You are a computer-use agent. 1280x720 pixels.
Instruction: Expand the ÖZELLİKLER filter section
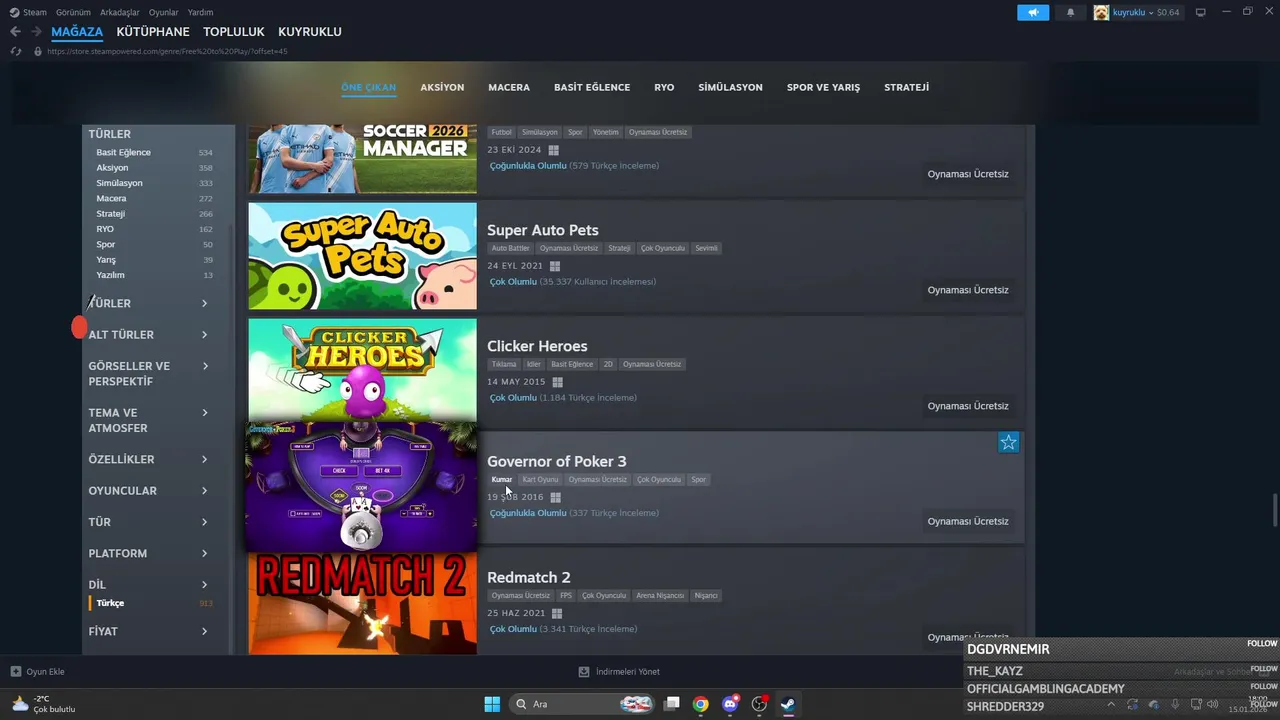click(148, 459)
